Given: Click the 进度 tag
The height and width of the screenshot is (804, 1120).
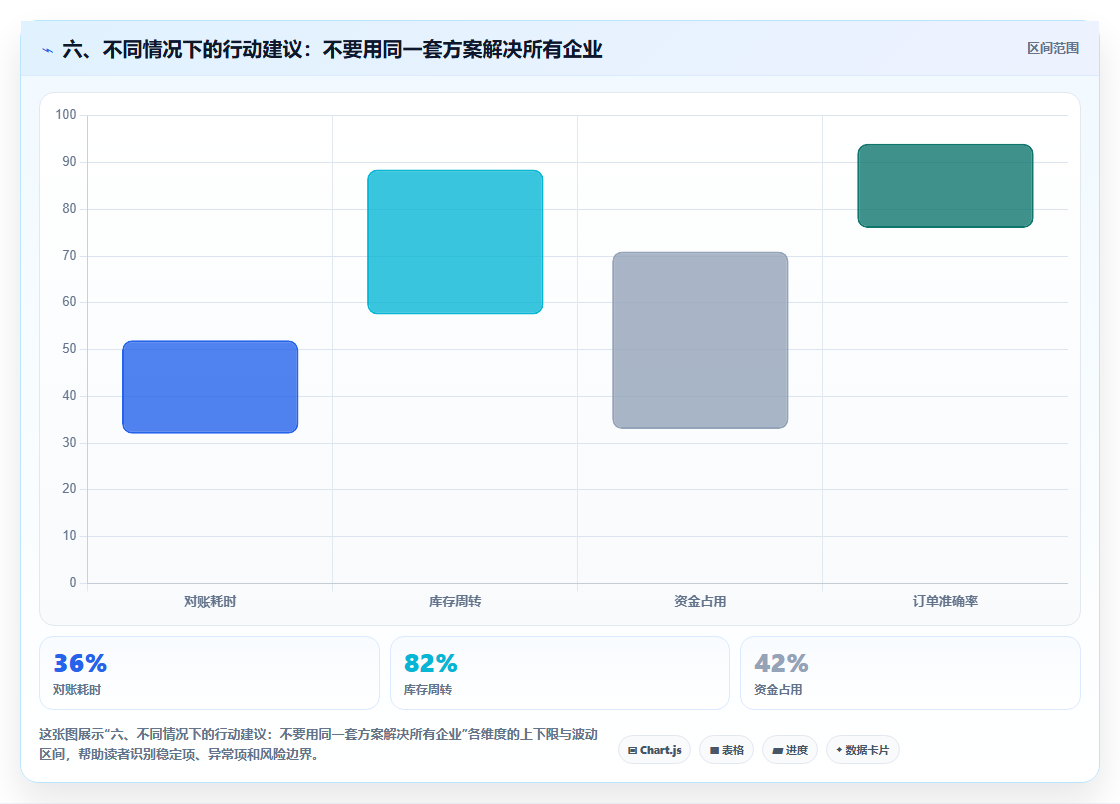Looking at the screenshot, I should point(790,750).
